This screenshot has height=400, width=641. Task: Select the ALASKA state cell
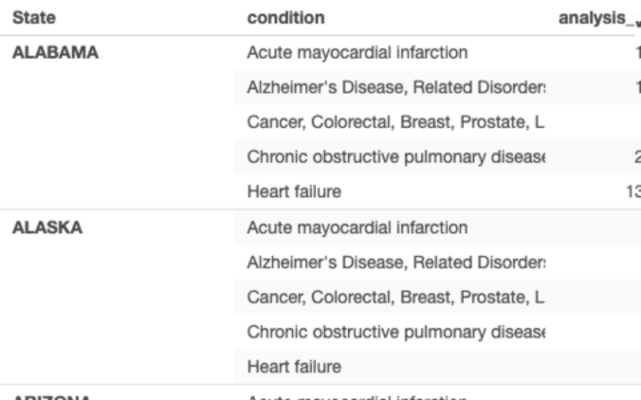[x=47, y=228]
